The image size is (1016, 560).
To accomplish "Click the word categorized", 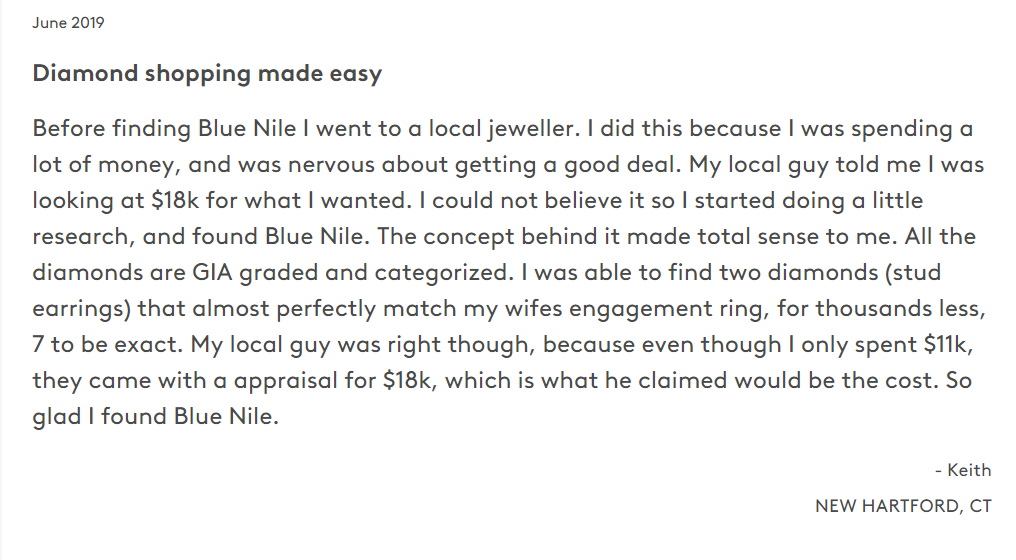I will (x=441, y=272).
